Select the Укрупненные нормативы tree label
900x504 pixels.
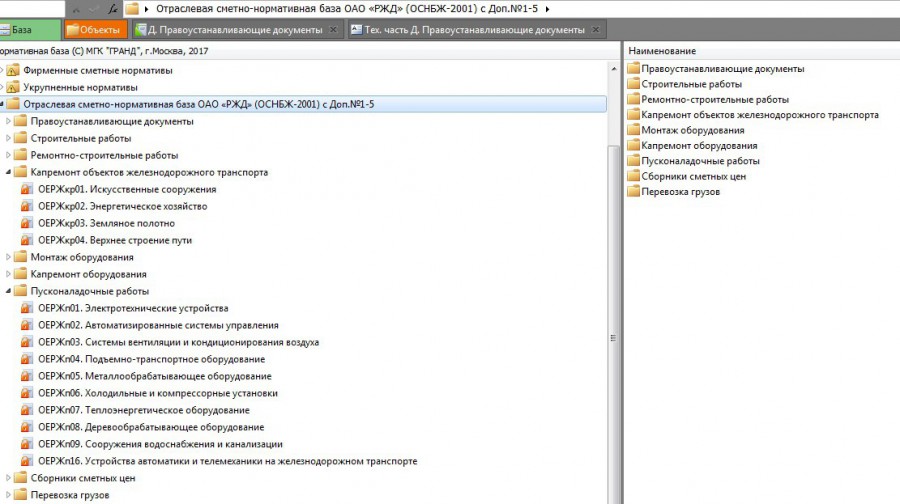coord(80,87)
